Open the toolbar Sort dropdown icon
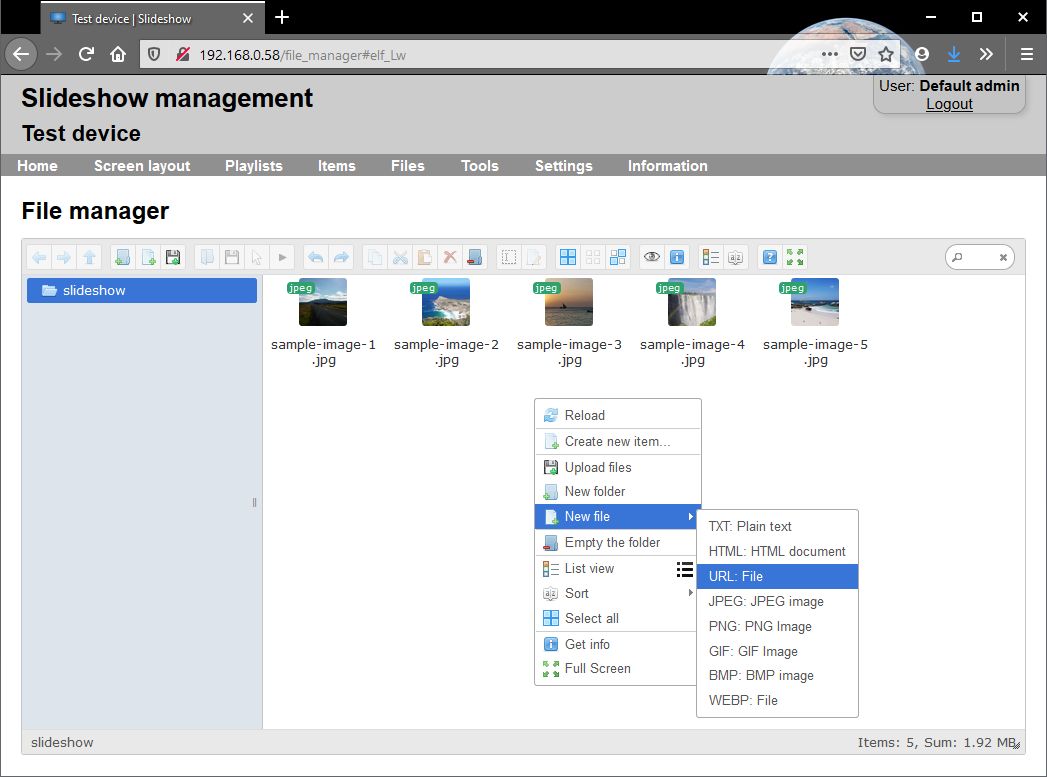This screenshot has width=1047, height=777. [735, 257]
